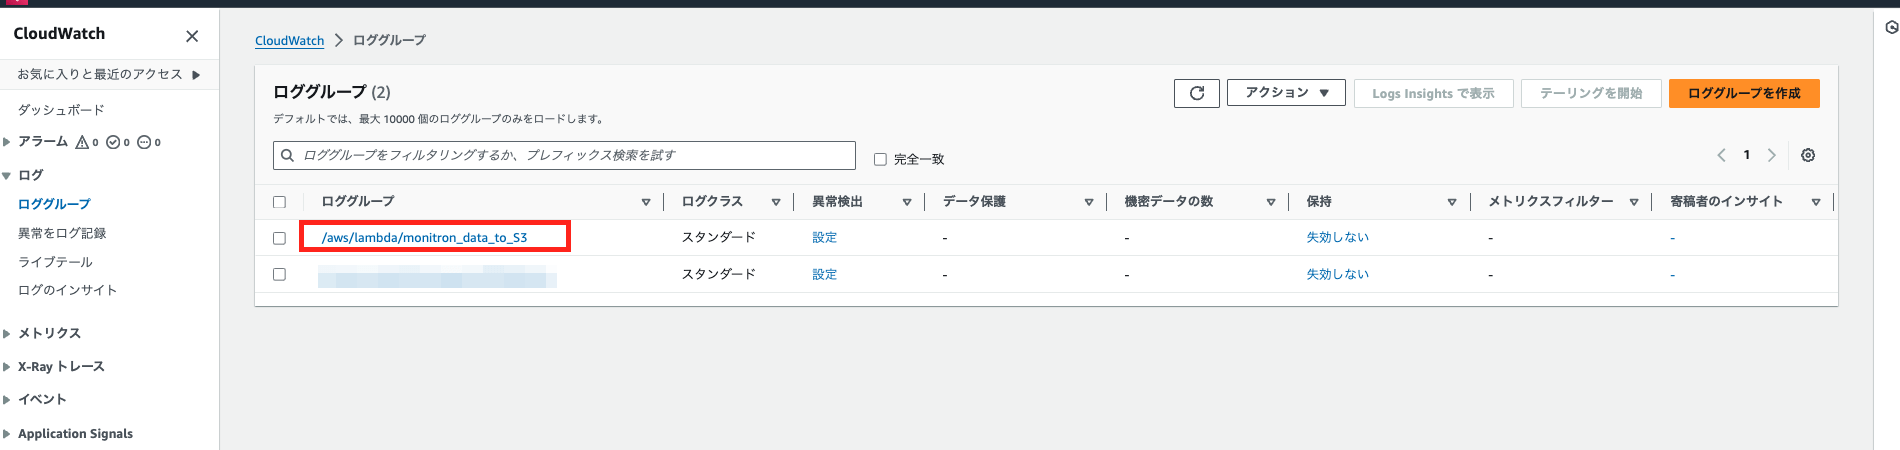Sort by the メトリクスフィルター column arrow
The width and height of the screenshot is (1900, 450).
tap(1634, 202)
